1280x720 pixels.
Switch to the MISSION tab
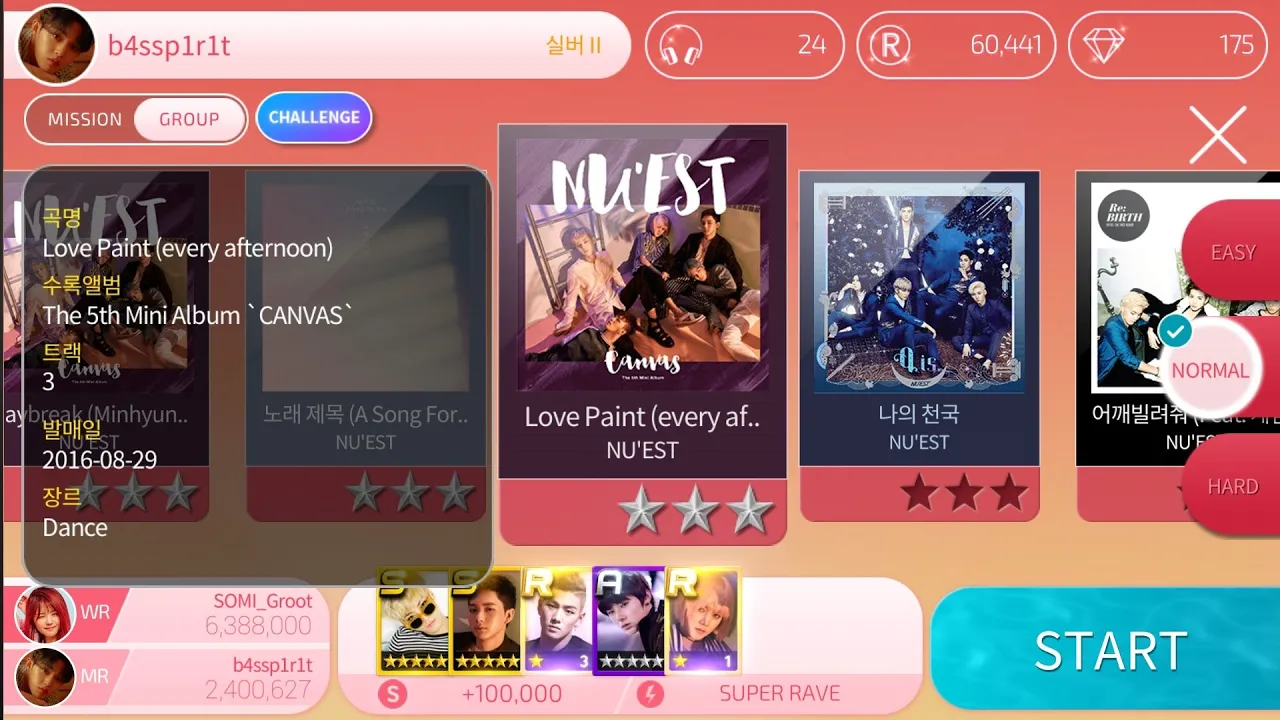[85, 119]
